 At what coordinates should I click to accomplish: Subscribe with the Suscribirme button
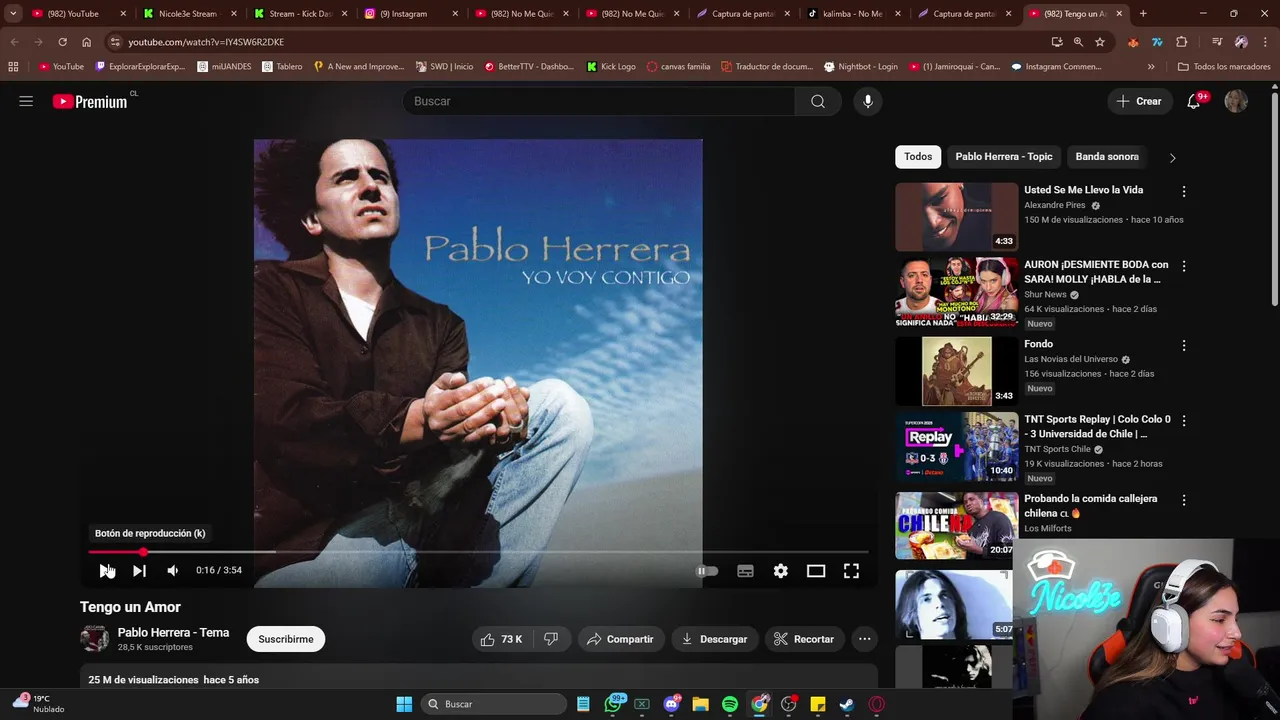click(x=286, y=639)
